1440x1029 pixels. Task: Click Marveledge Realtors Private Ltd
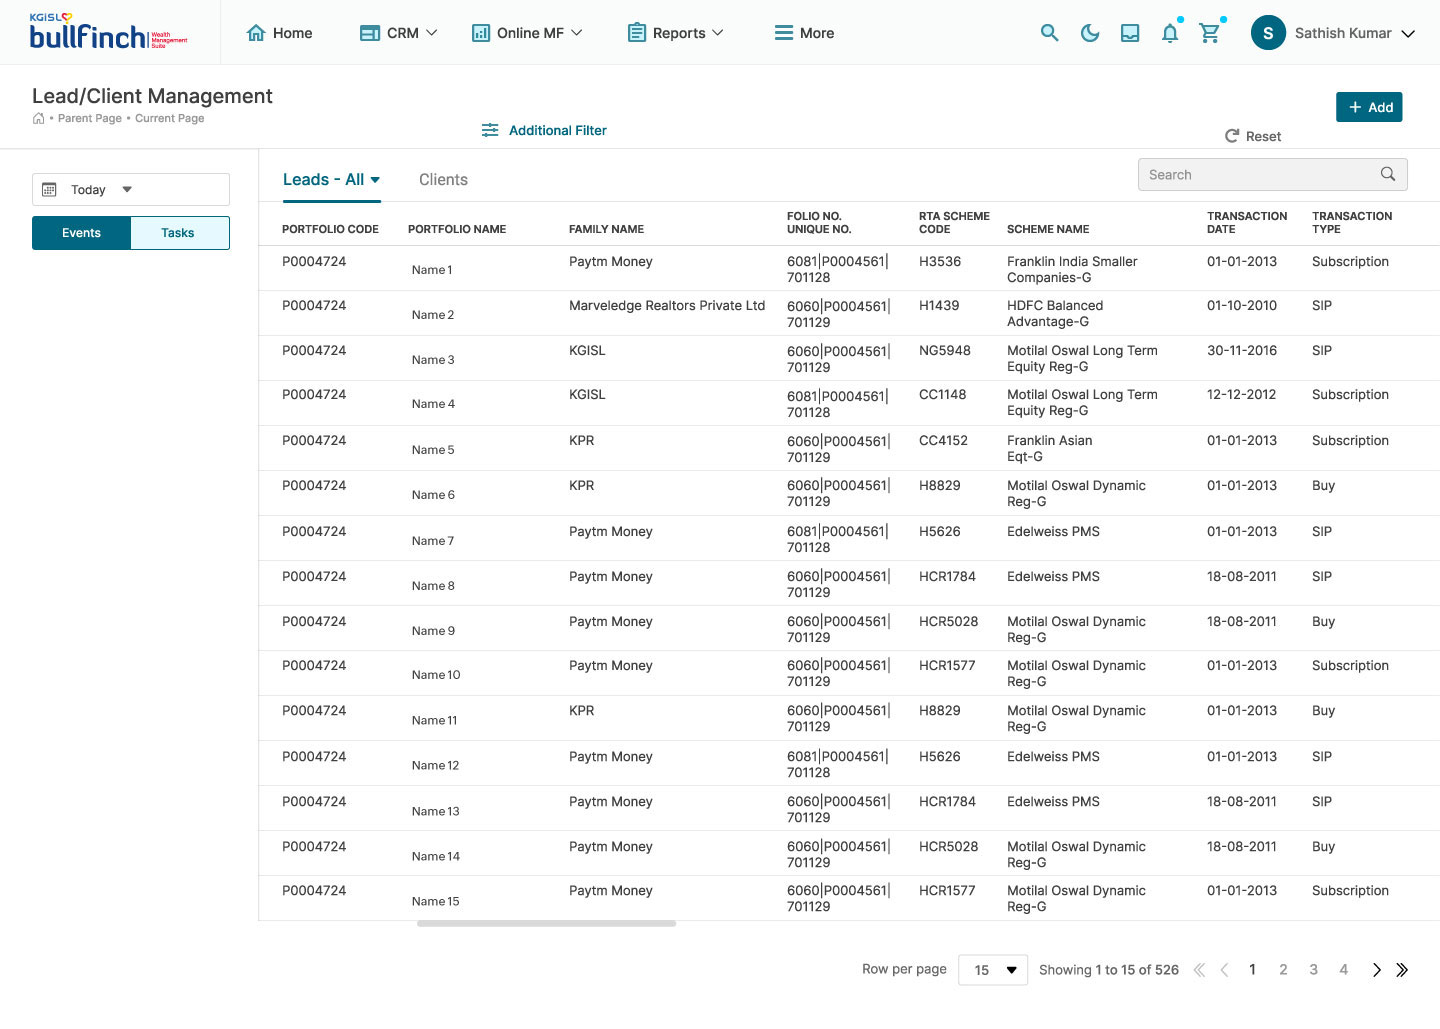pyautogui.click(x=667, y=306)
